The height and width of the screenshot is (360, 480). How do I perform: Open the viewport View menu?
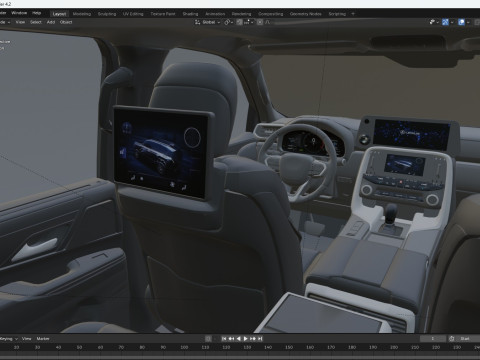(20, 22)
